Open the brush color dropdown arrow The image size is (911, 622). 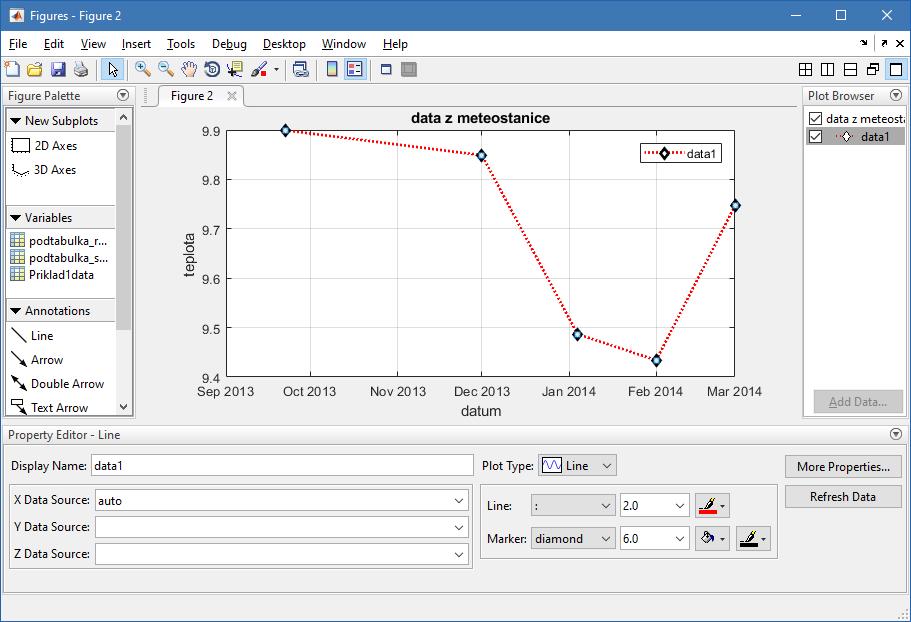pos(277,70)
